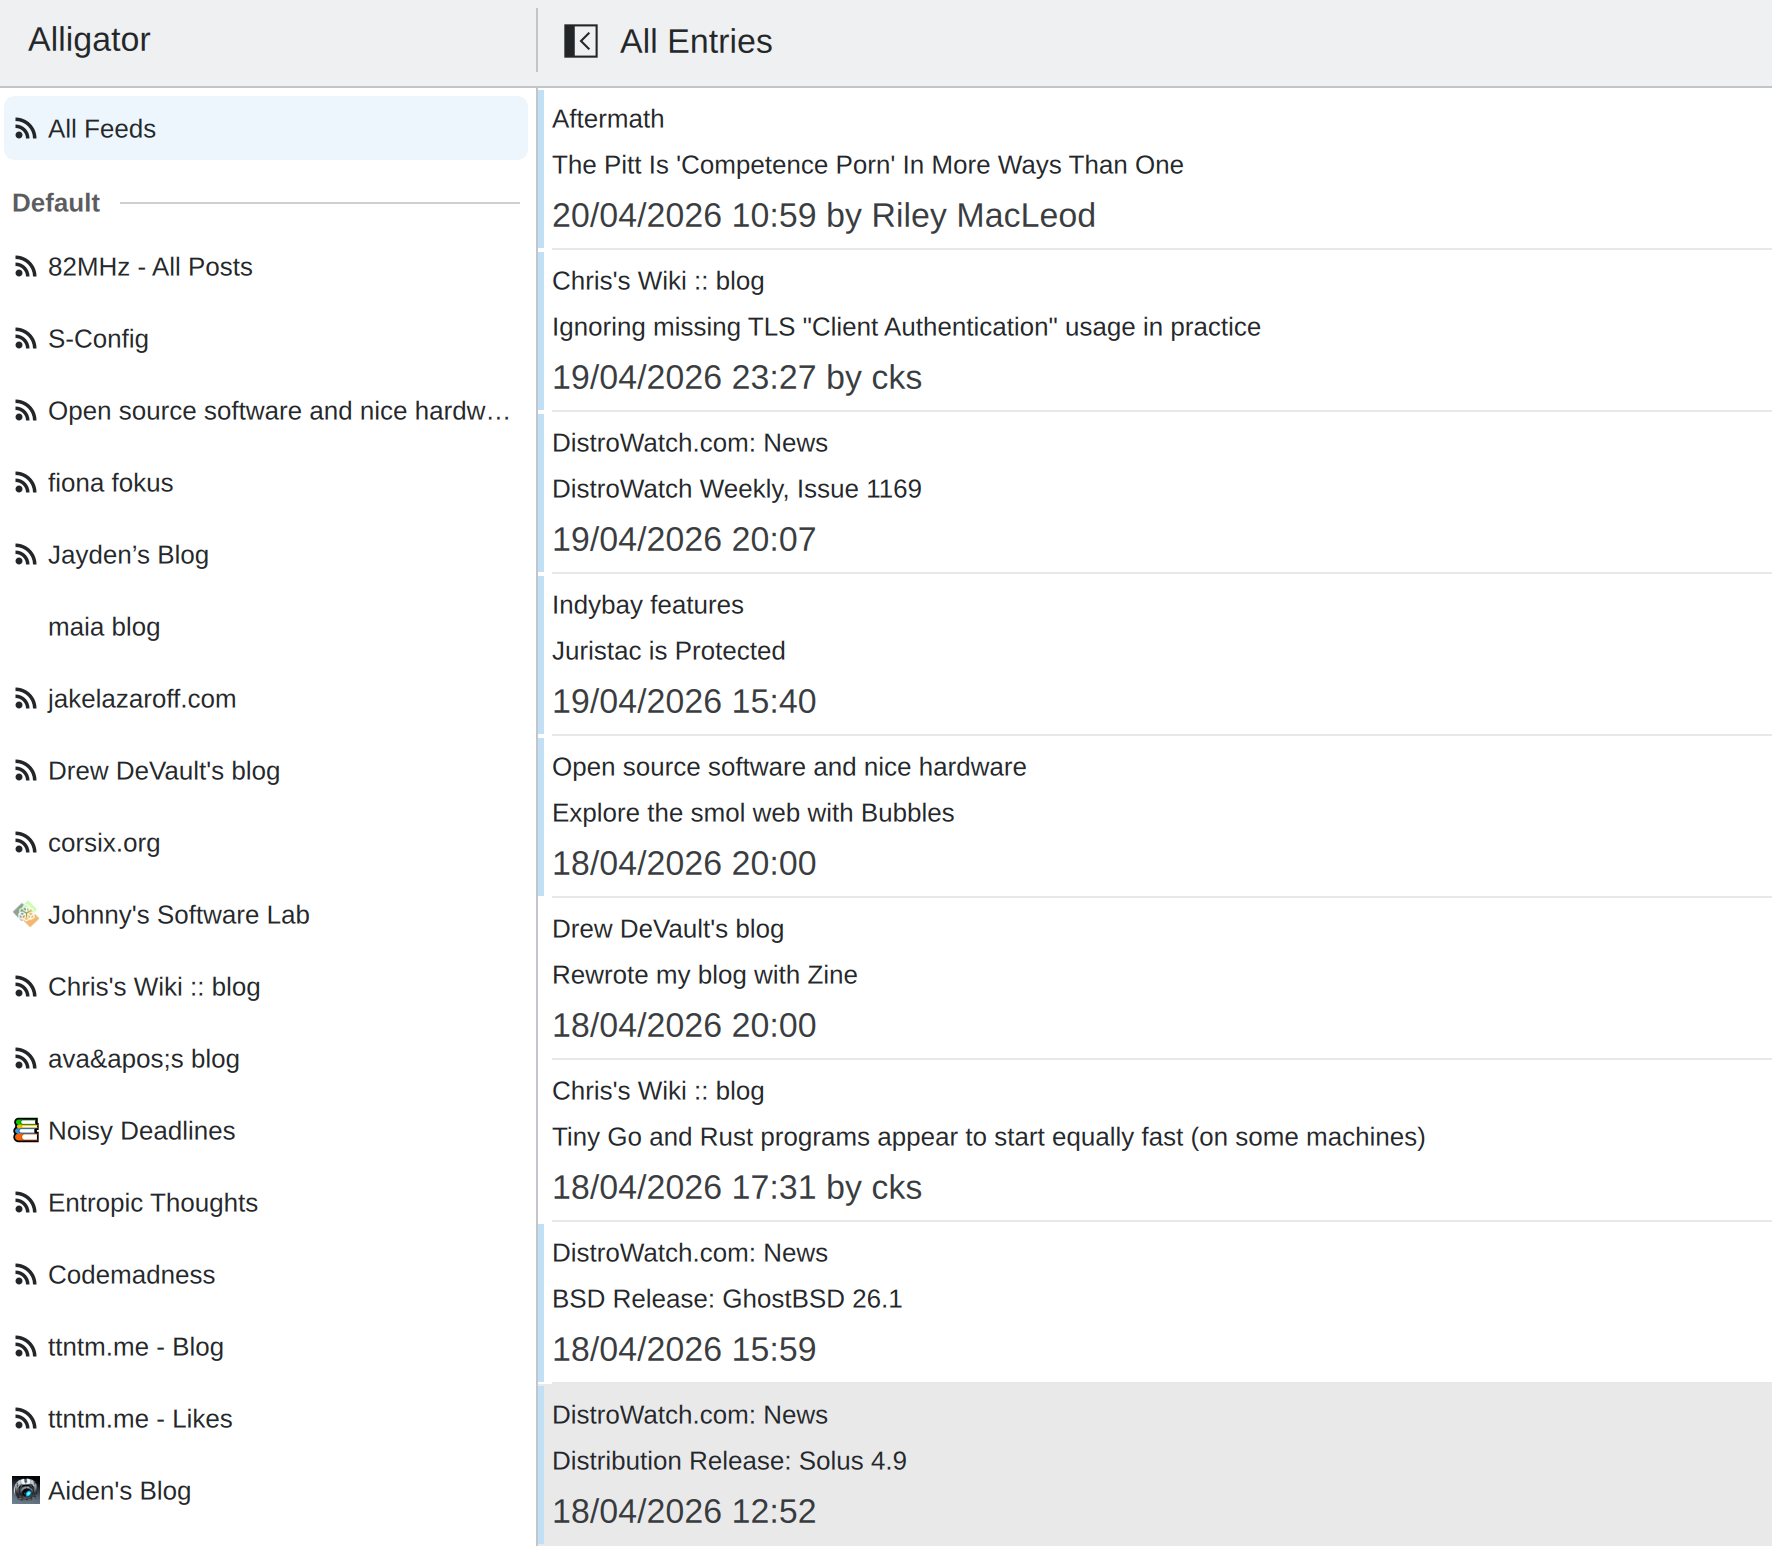
Task: Open Distribution Release: Solus 4.9 entry
Action: (1155, 1464)
